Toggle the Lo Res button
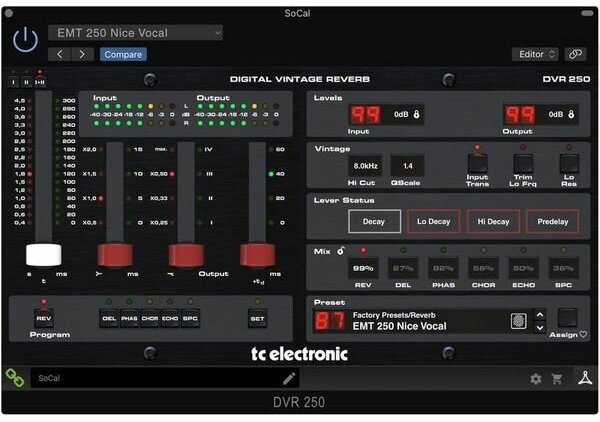Viewport: 600px width, 422px height. 569,163
